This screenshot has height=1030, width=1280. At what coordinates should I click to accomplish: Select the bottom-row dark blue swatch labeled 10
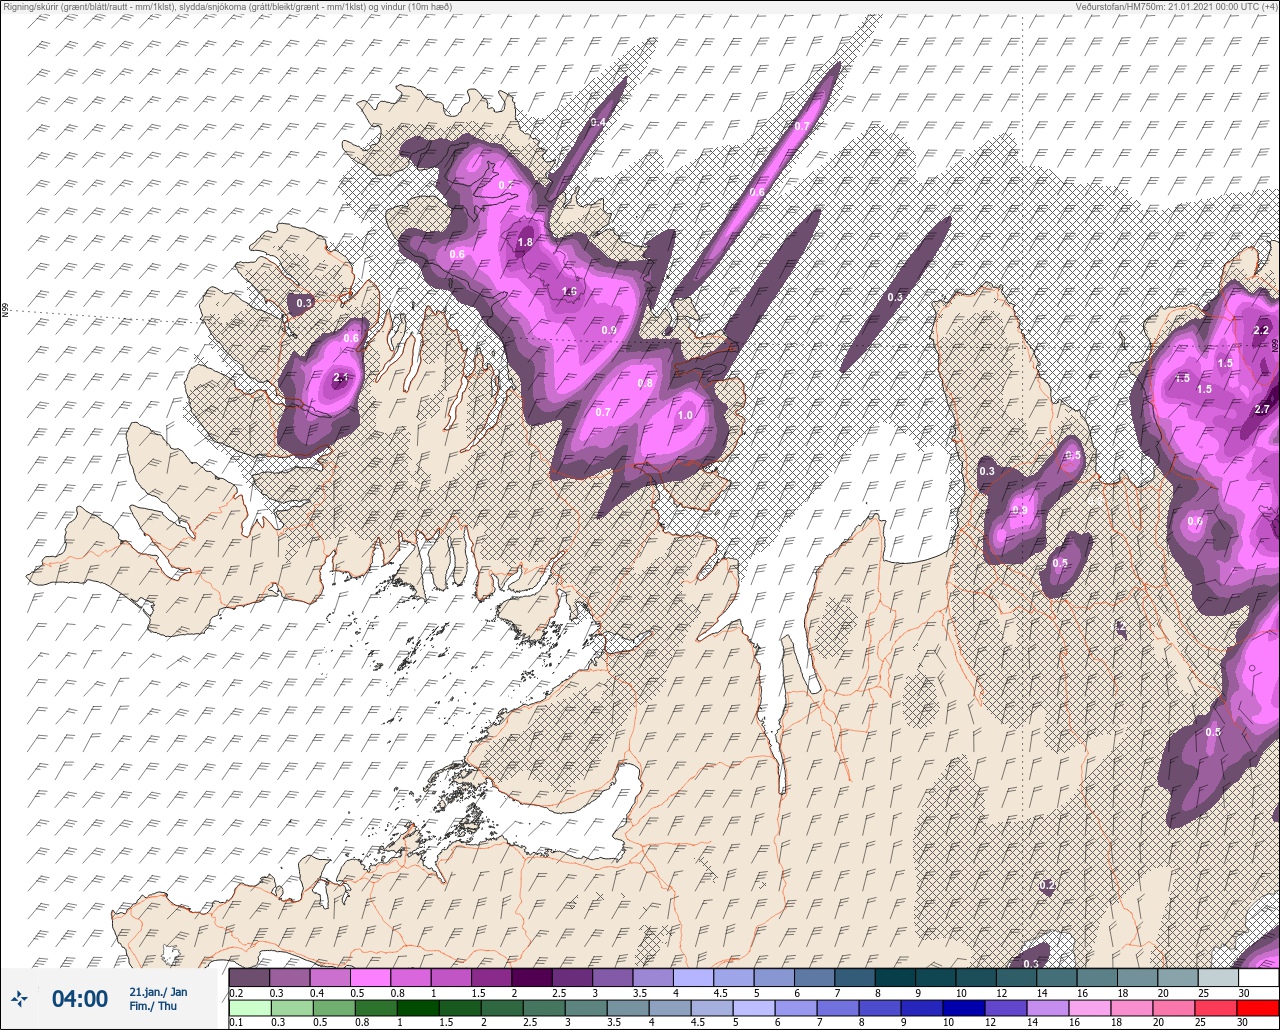[963, 1007]
